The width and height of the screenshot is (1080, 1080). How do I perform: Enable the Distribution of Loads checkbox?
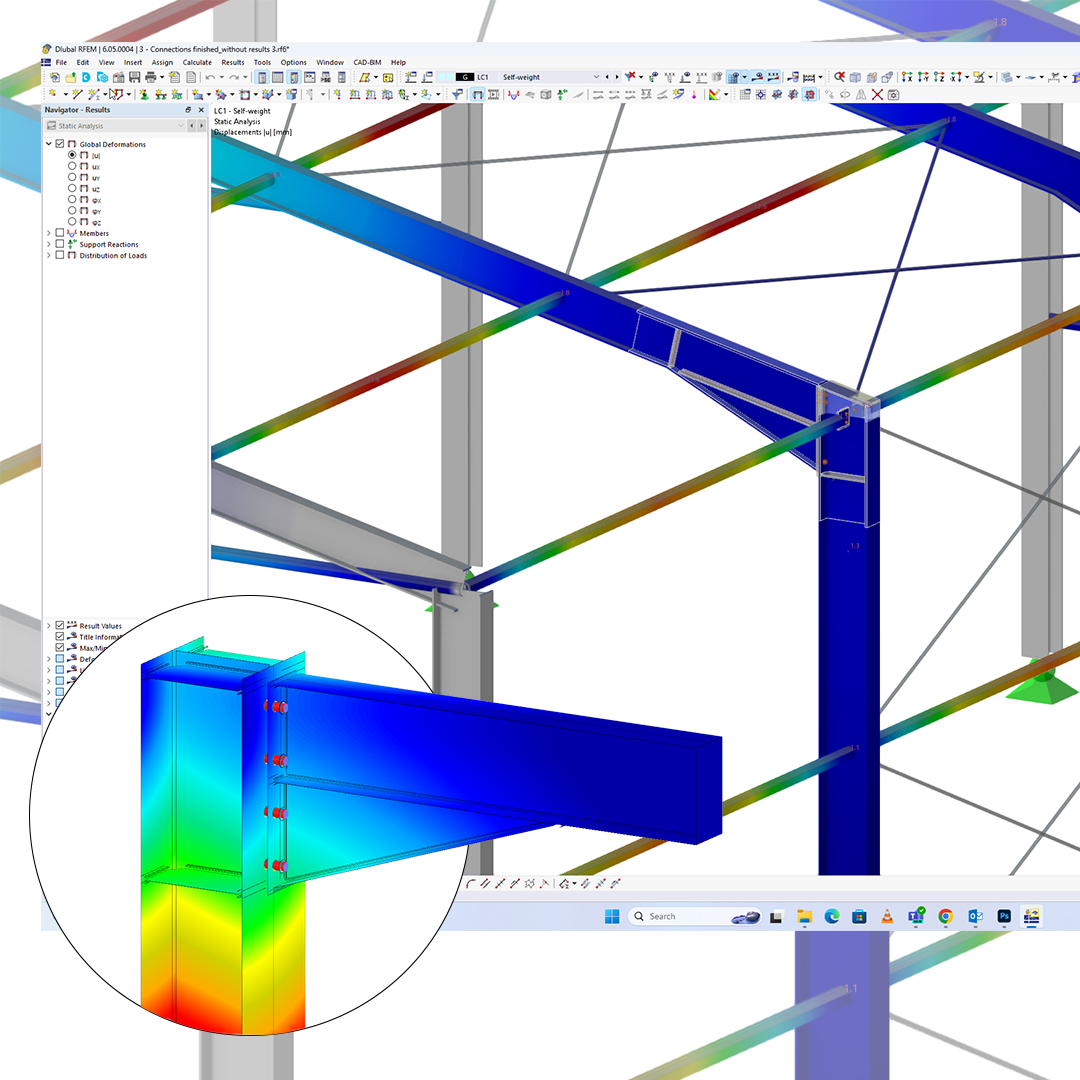tap(60, 255)
